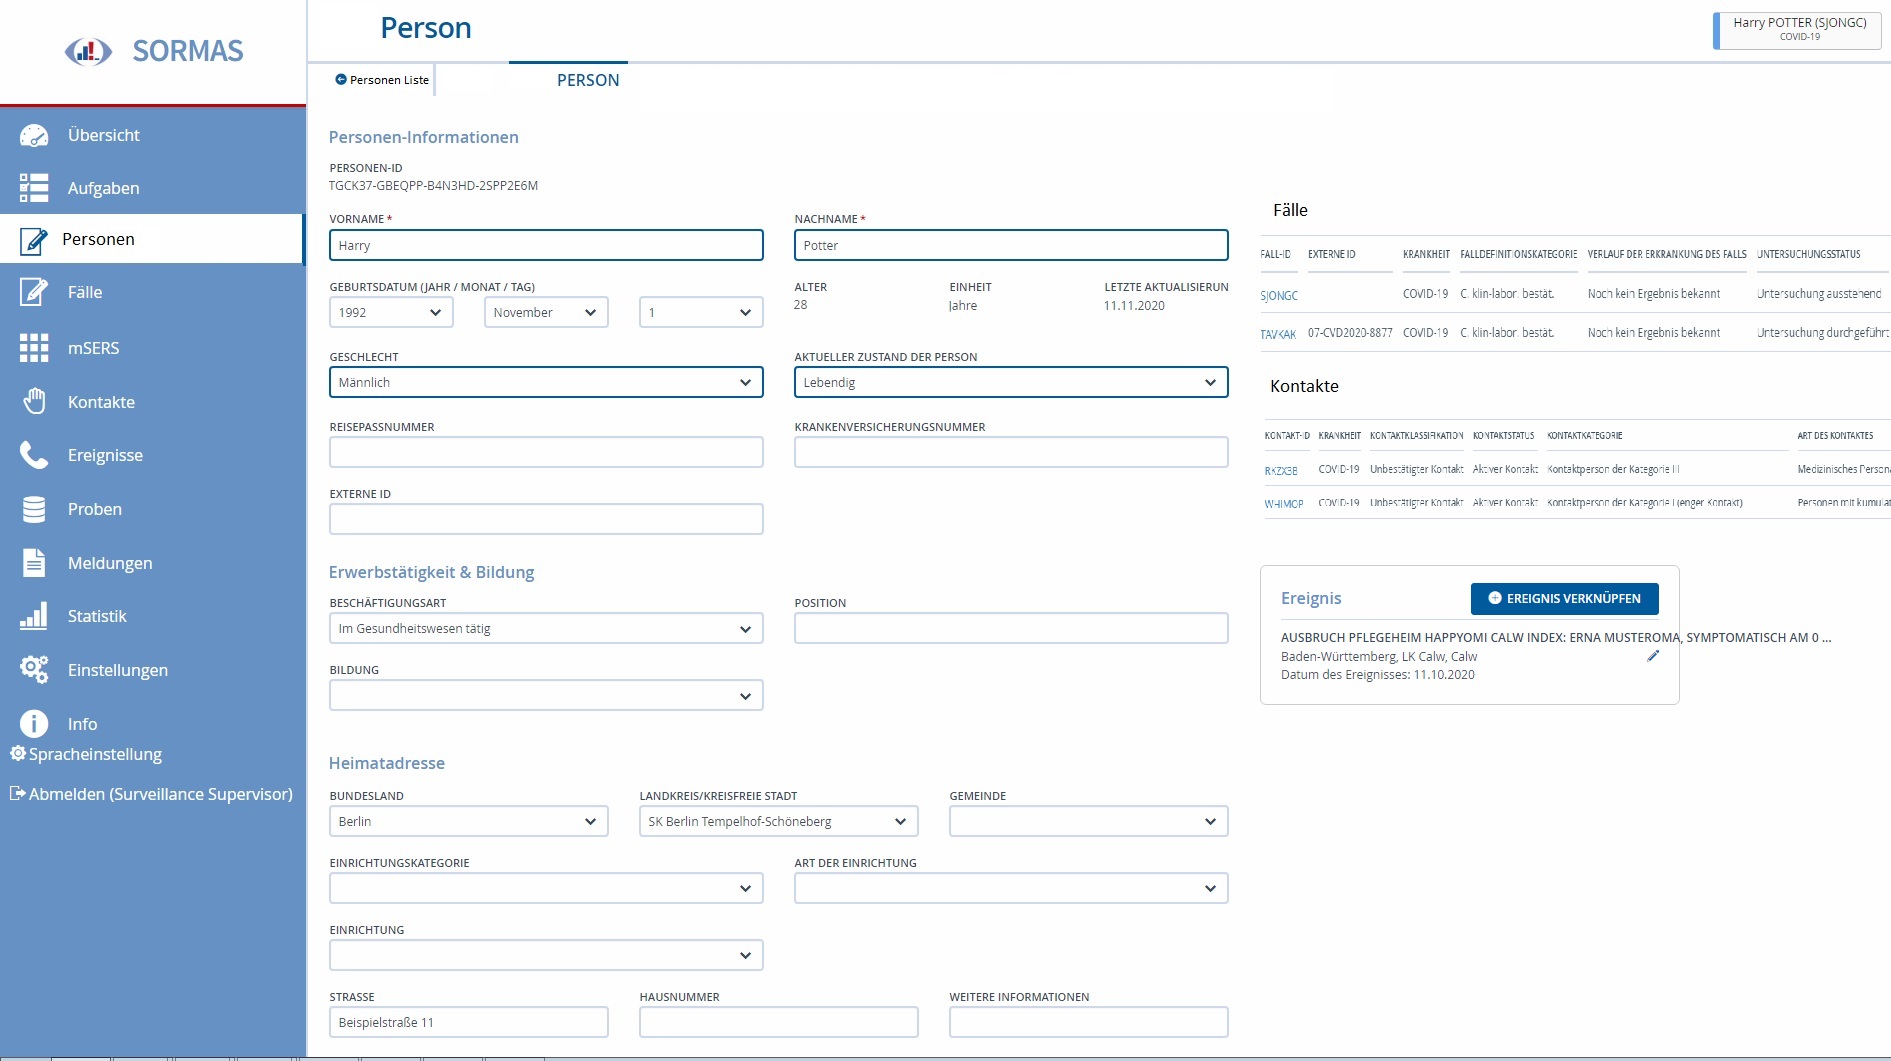Click the Weitere Informationen field
Screen dimensions: 1891x1061
[1088, 1022]
